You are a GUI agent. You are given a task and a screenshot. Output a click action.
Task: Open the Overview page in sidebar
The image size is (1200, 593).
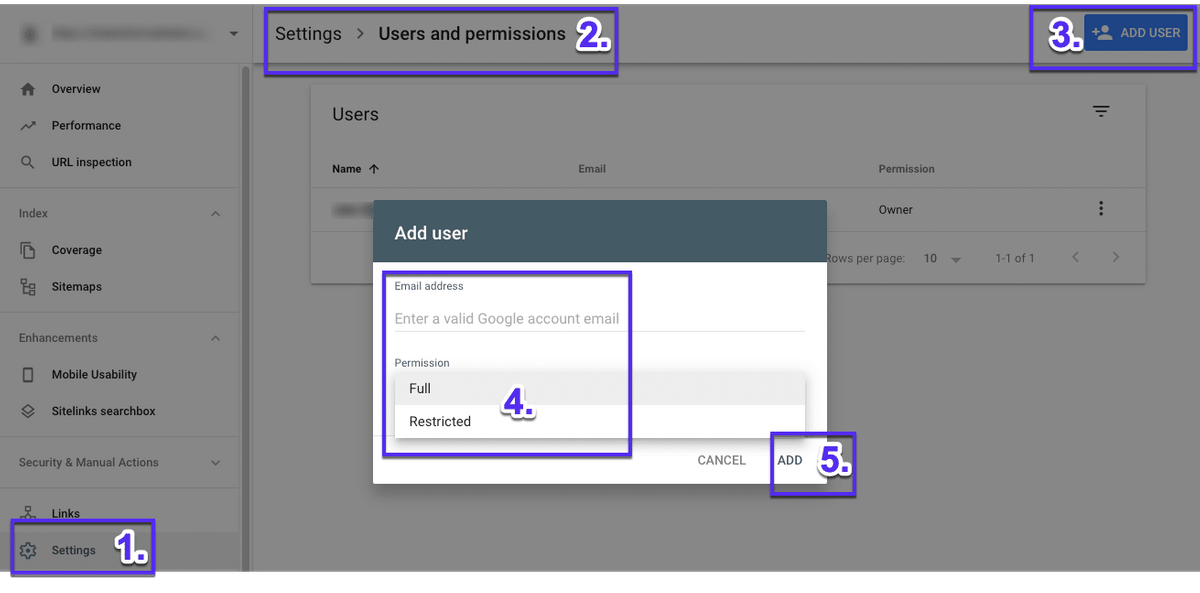(x=76, y=89)
